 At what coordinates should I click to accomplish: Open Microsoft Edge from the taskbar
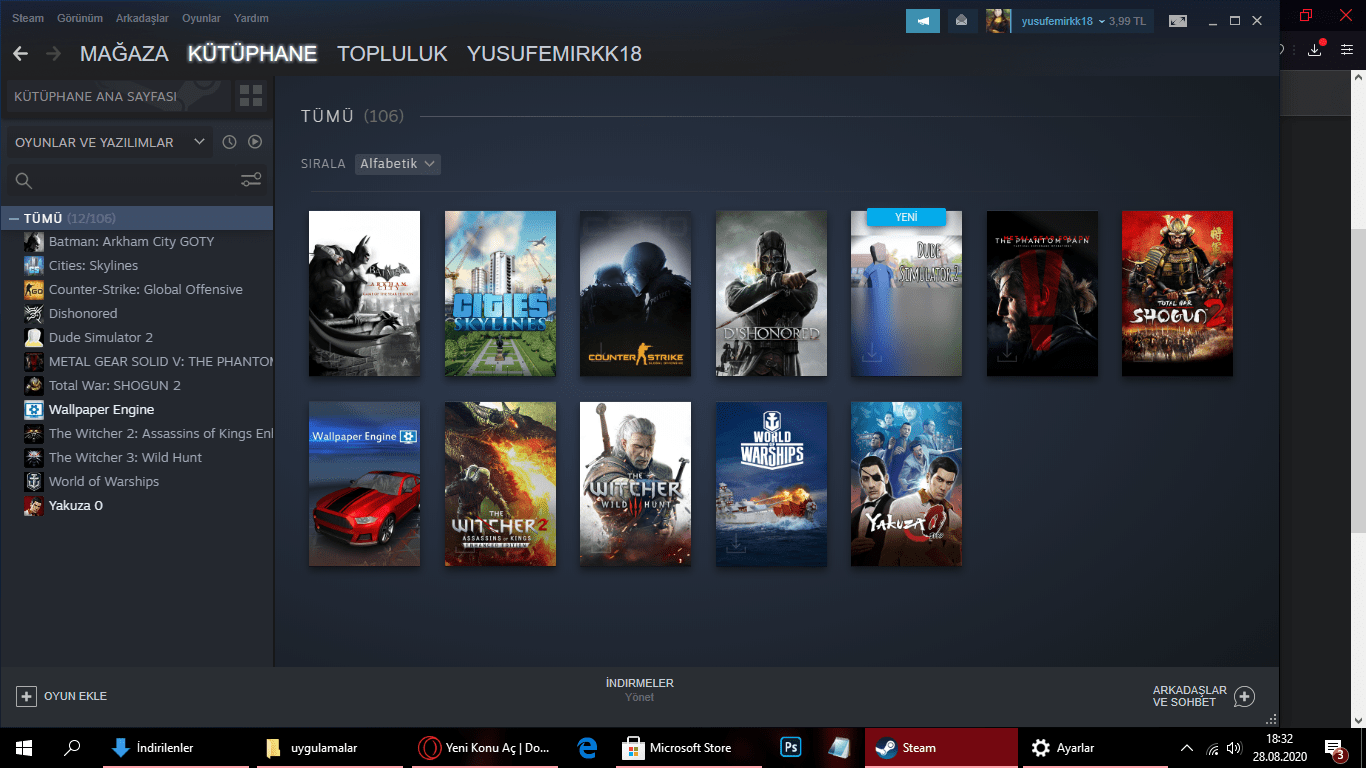pyautogui.click(x=587, y=747)
